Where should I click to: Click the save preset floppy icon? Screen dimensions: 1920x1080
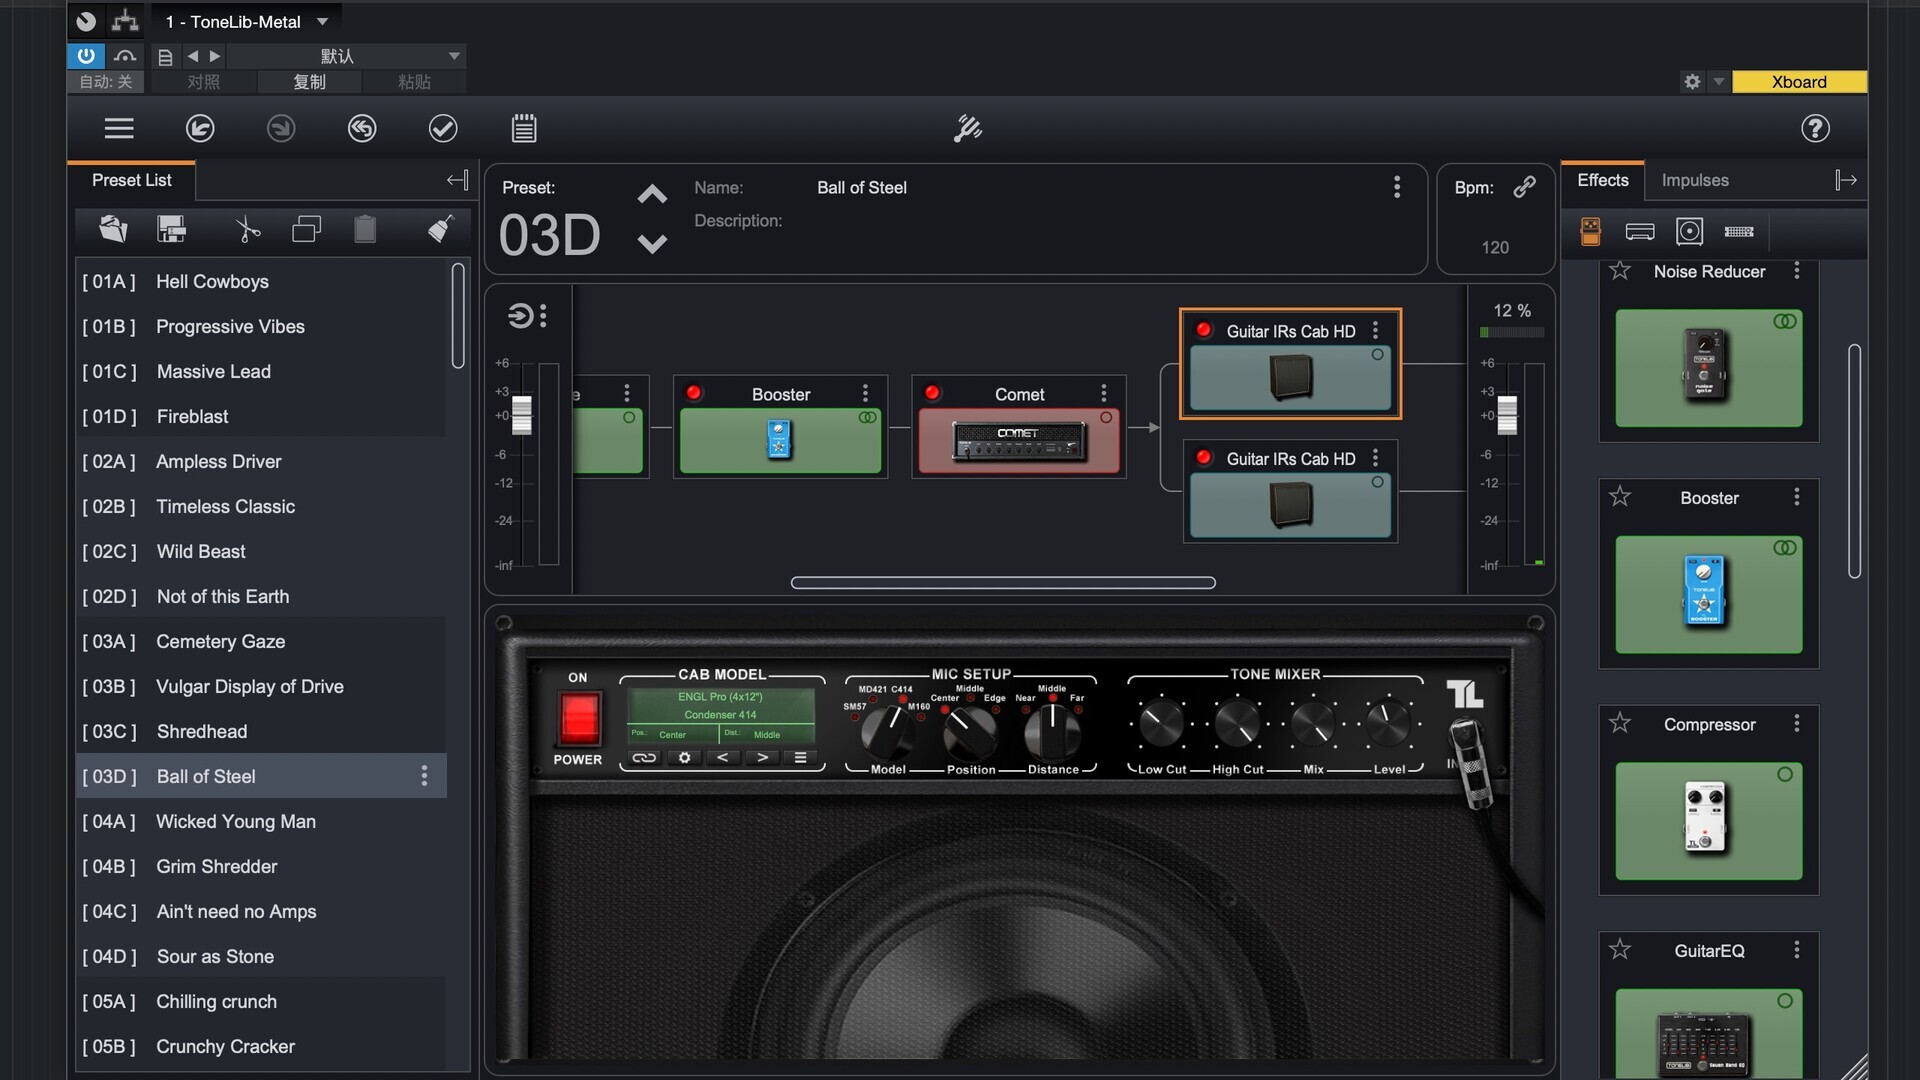click(x=172, y=229)
